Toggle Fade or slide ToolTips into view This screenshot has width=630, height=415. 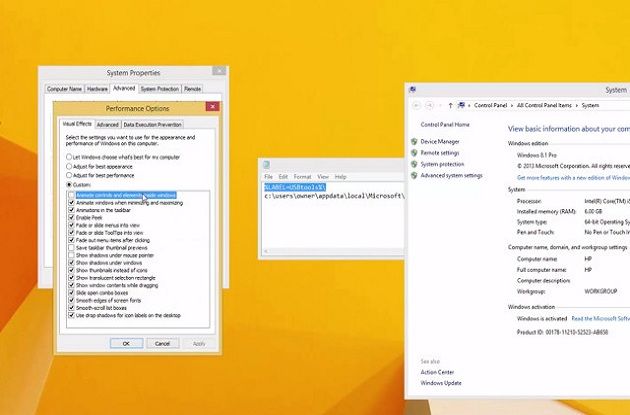click(x=72, y=233)
